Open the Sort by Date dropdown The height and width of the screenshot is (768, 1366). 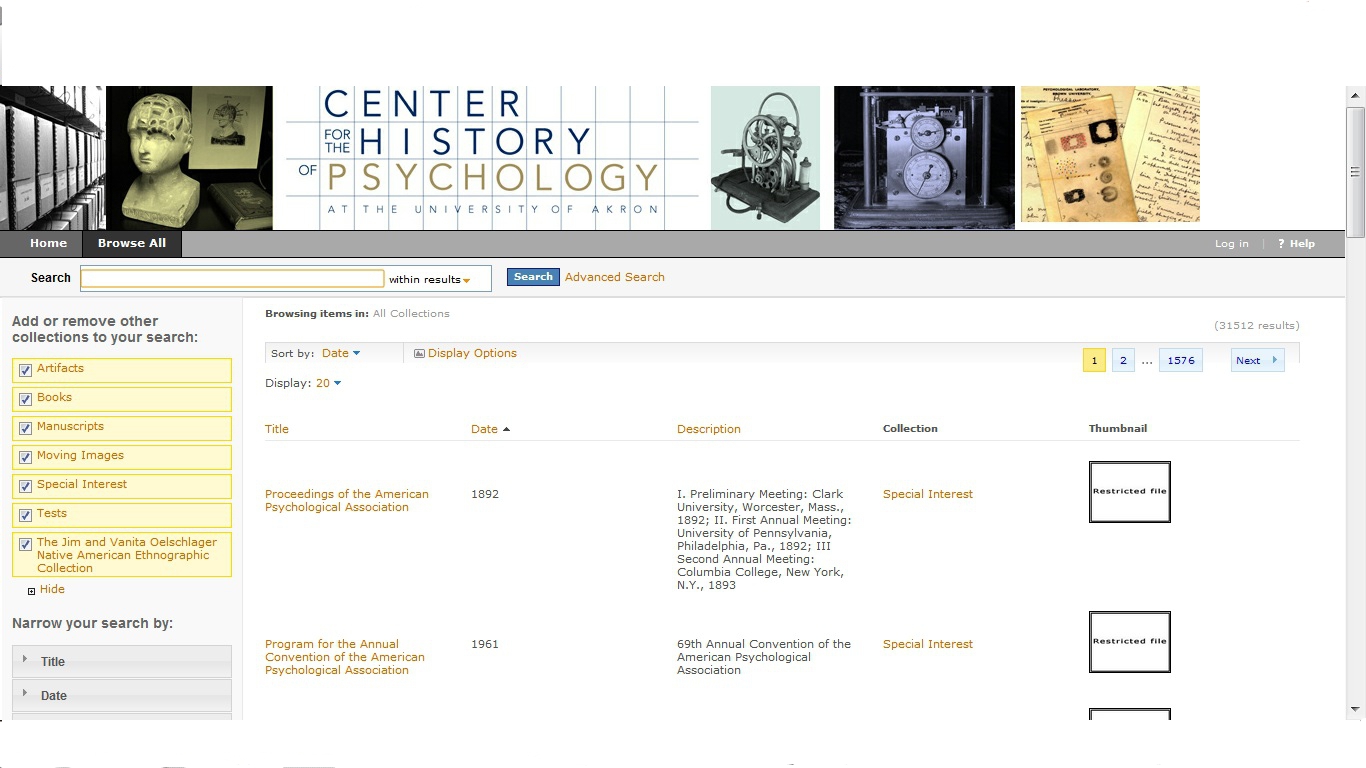[x=341, y=354]
